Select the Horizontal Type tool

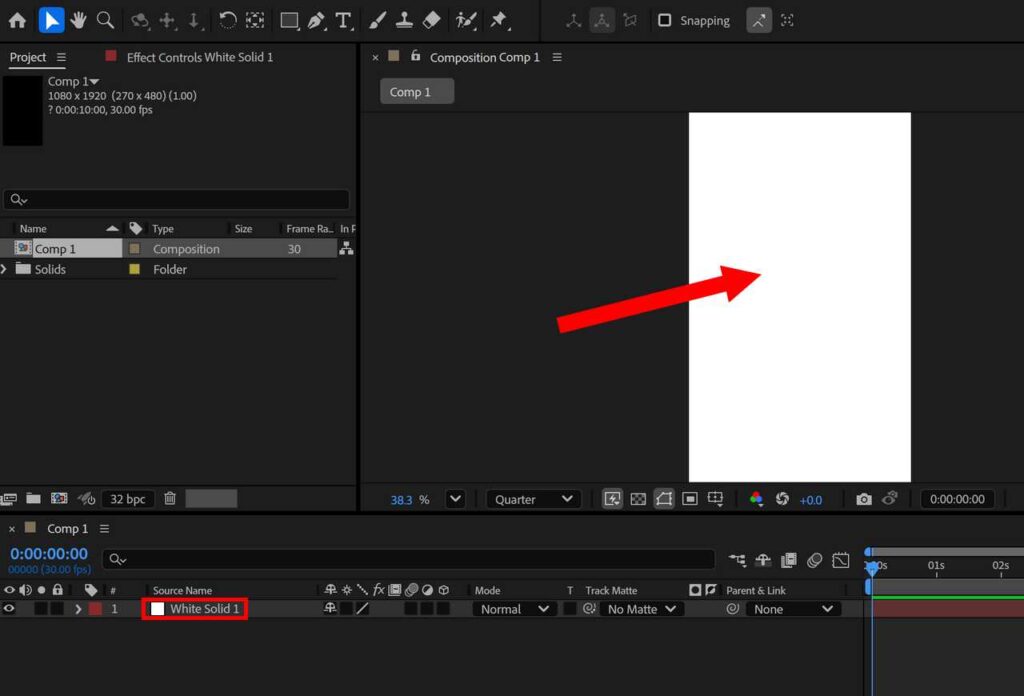pyautogui.click(x=344, y=20)
